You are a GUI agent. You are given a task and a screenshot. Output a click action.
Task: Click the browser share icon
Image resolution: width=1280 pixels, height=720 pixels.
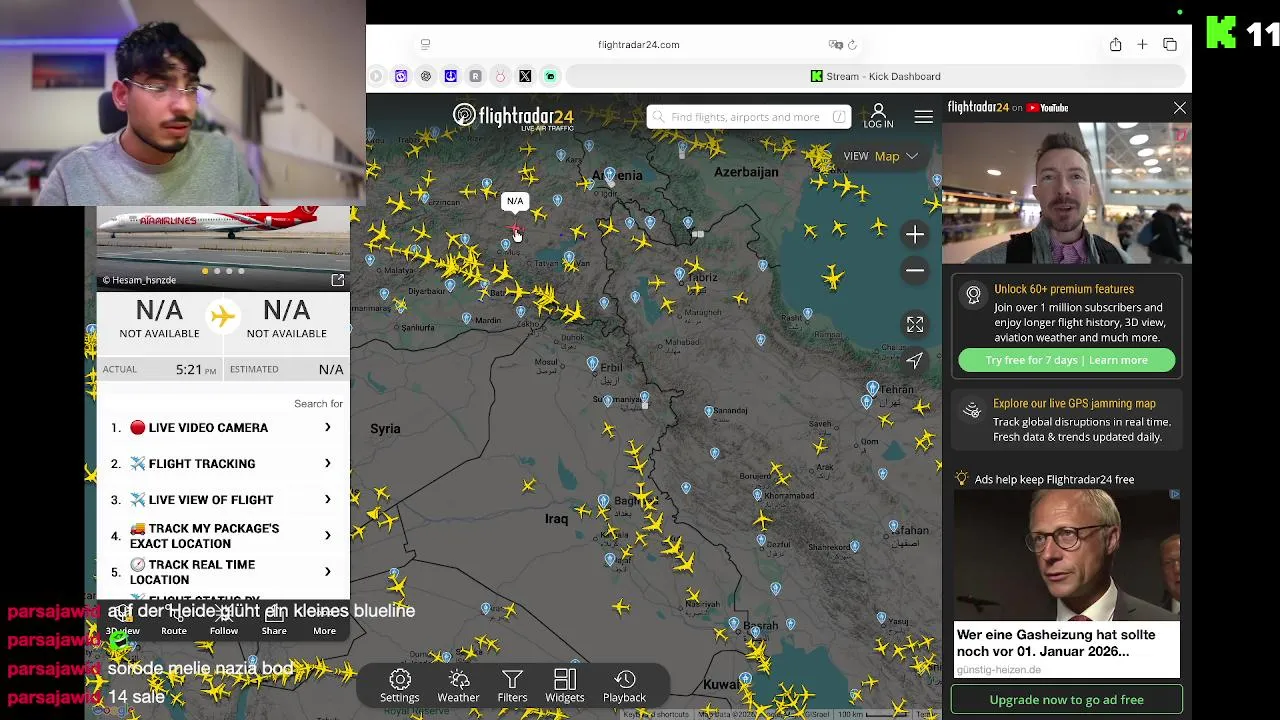(x=1115, y=44)
